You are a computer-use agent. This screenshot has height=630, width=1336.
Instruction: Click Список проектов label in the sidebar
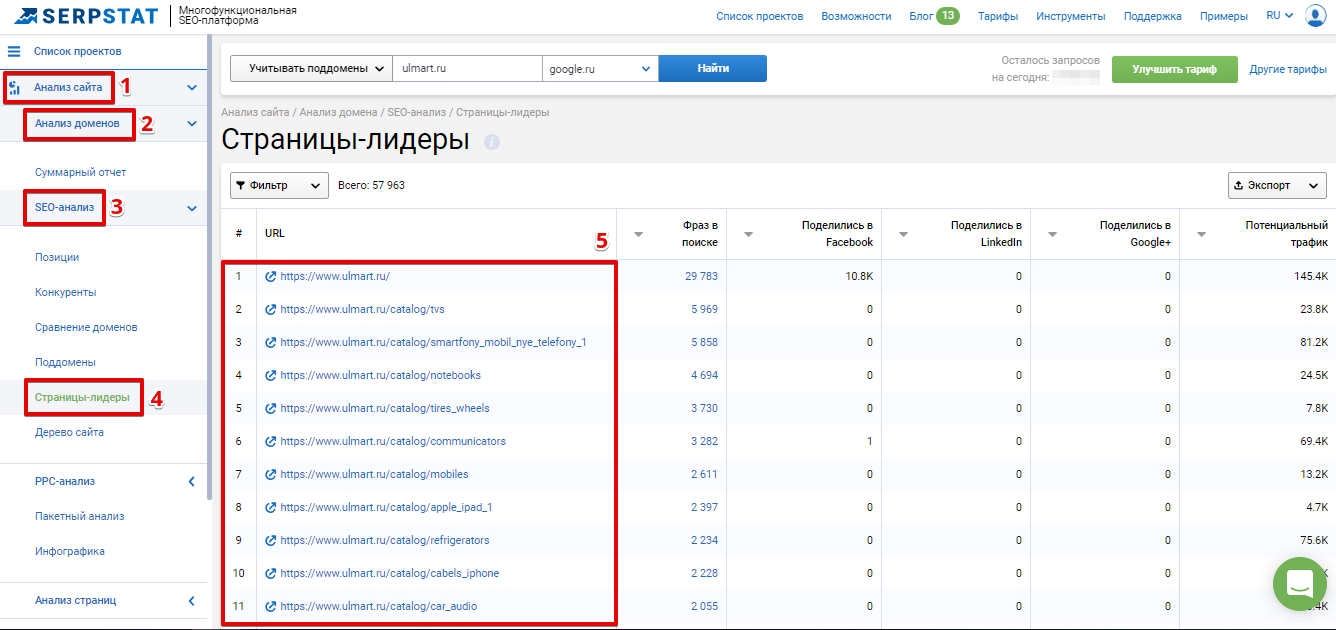(x=78, y=51)
